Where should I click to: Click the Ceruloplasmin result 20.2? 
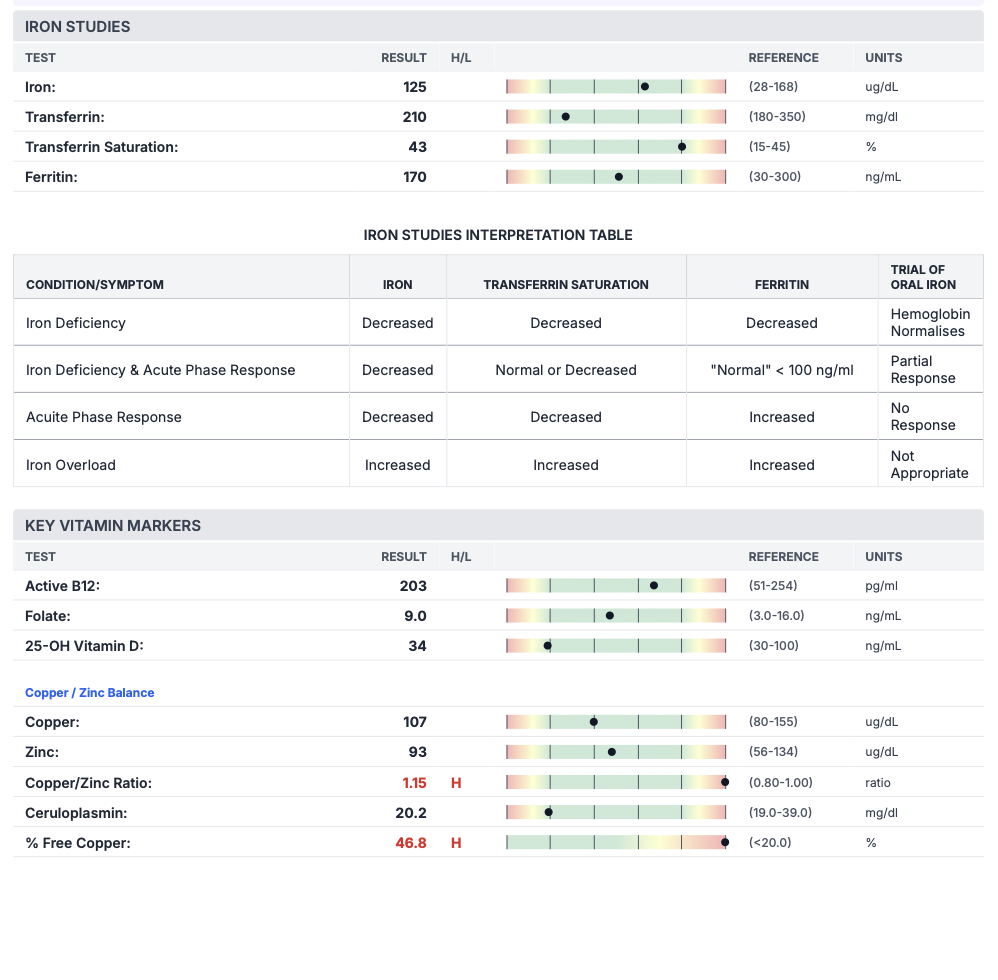point(411,813)
